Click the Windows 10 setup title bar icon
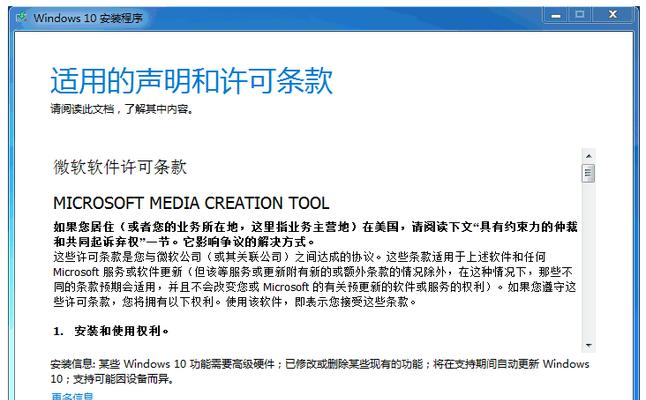Viewport: 646px width, 400px height. (21, 17)
